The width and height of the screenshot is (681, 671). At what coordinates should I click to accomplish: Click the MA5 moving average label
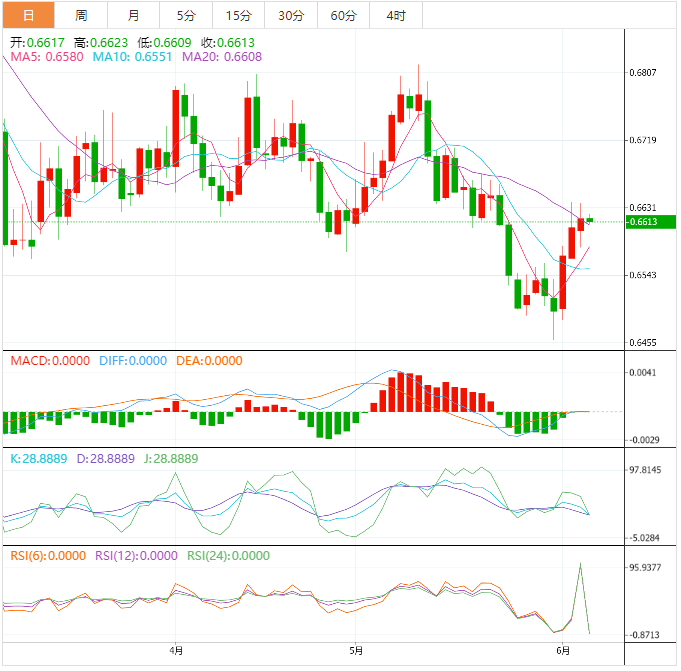[x=47, y=58]
